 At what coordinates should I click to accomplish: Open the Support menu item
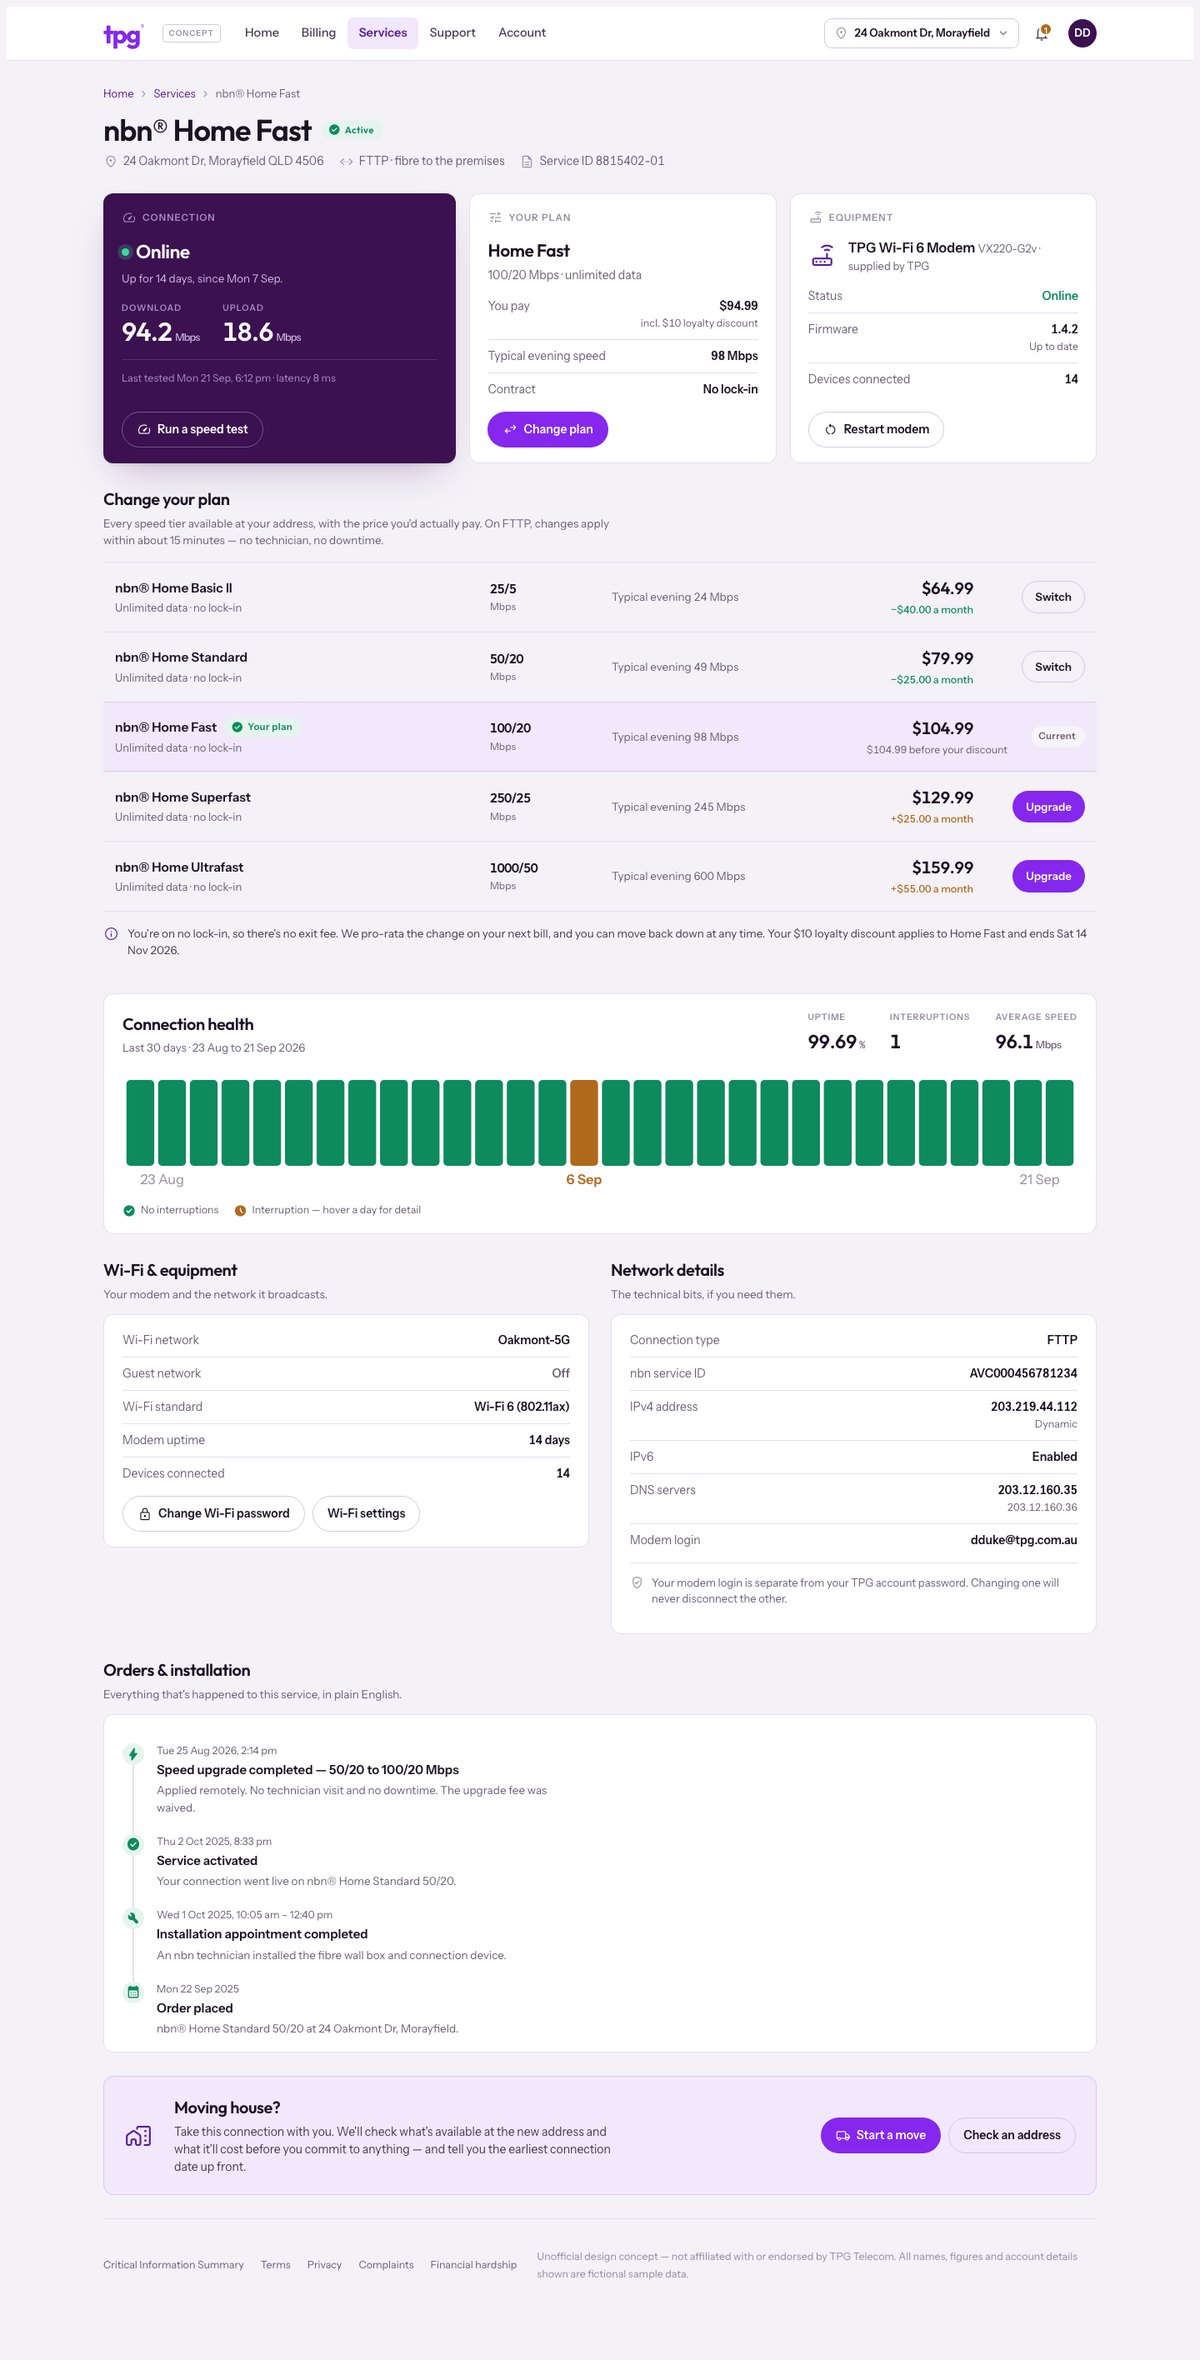click(x=452, y=33)
